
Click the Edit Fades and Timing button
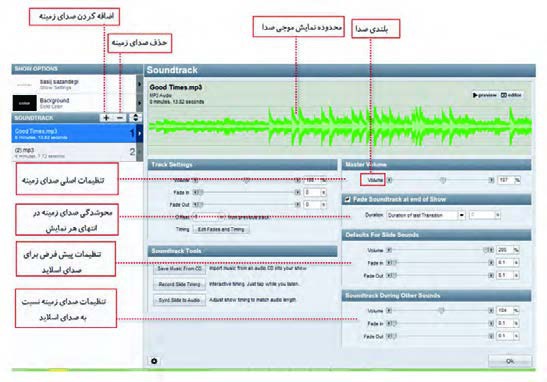pyautogui.click(x=221, y=230)
